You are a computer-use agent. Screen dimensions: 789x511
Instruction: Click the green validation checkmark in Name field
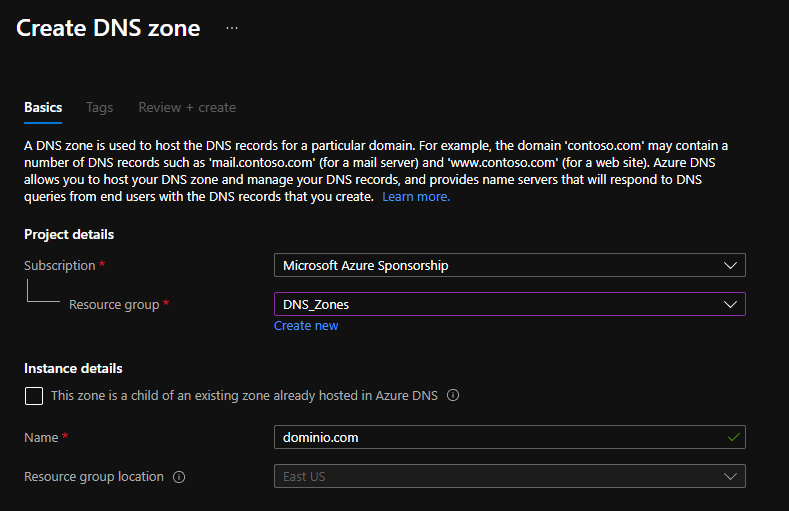[x=734, y=437]
